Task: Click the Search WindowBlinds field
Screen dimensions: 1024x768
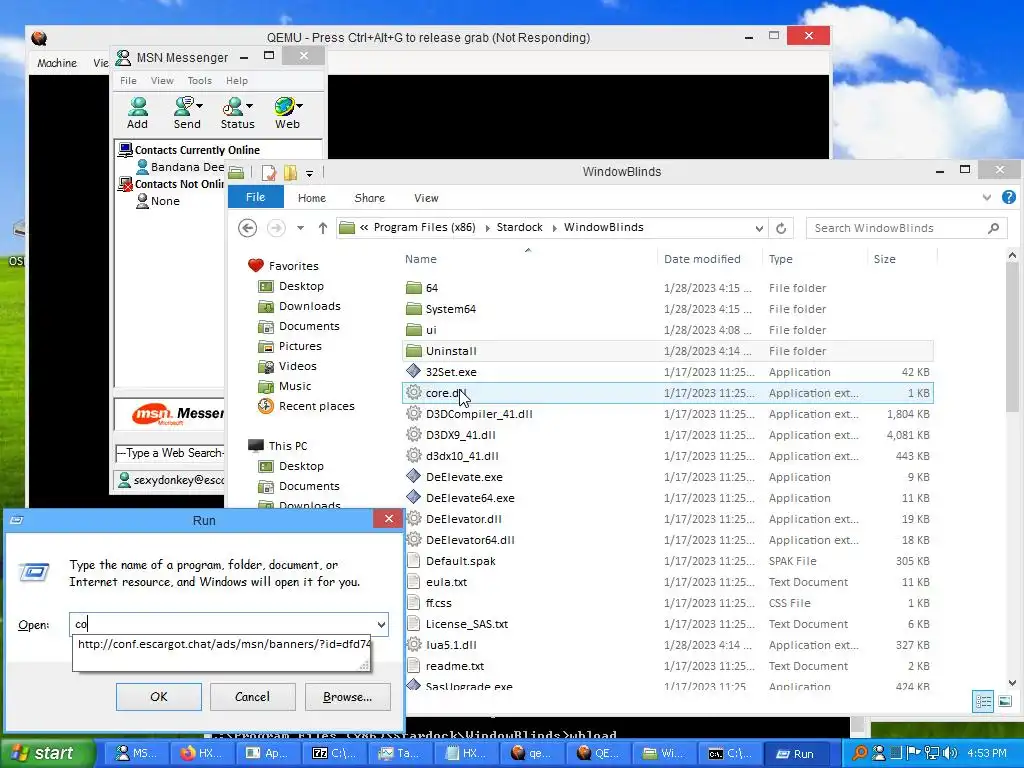Action: (906, 228)
